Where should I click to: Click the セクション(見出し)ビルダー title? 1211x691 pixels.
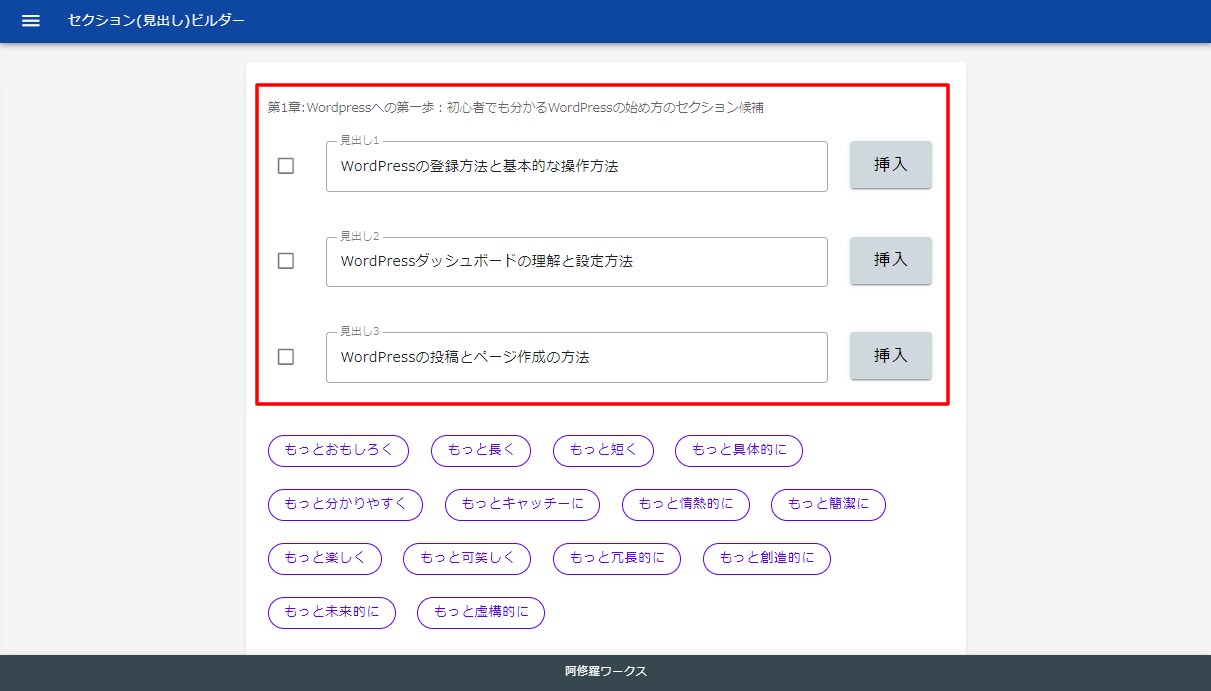[x=156, y=21]
